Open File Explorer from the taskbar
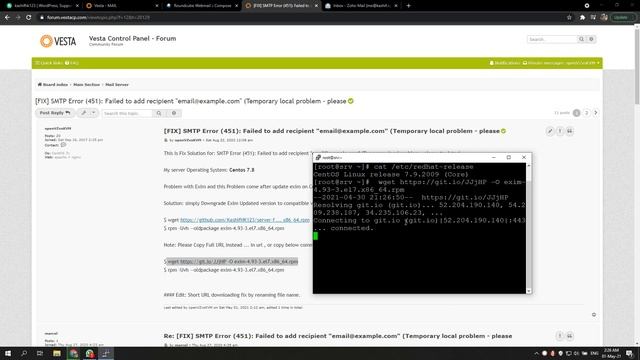Viewport: 640px width, 360px height. click(57, 353)
